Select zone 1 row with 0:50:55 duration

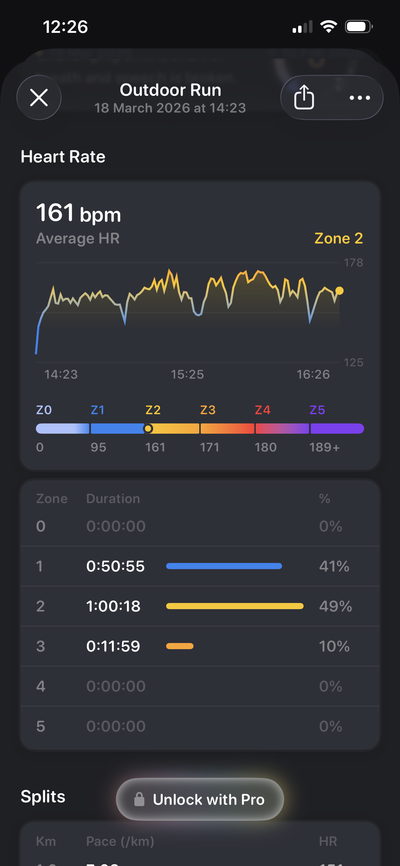coord(200,566)
